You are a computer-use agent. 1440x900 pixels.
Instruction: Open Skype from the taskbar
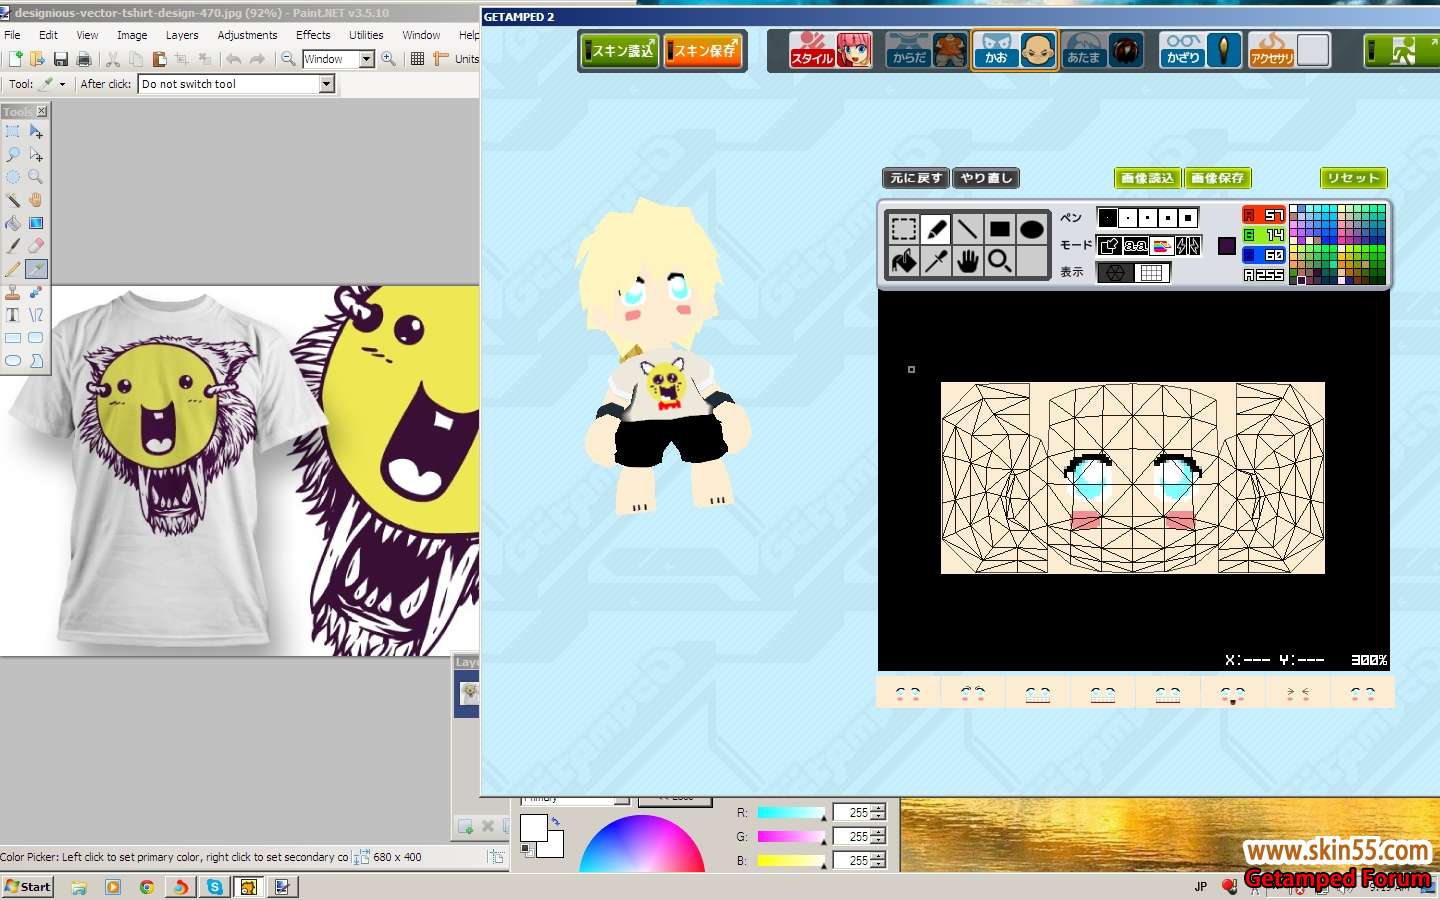[215, 886]
